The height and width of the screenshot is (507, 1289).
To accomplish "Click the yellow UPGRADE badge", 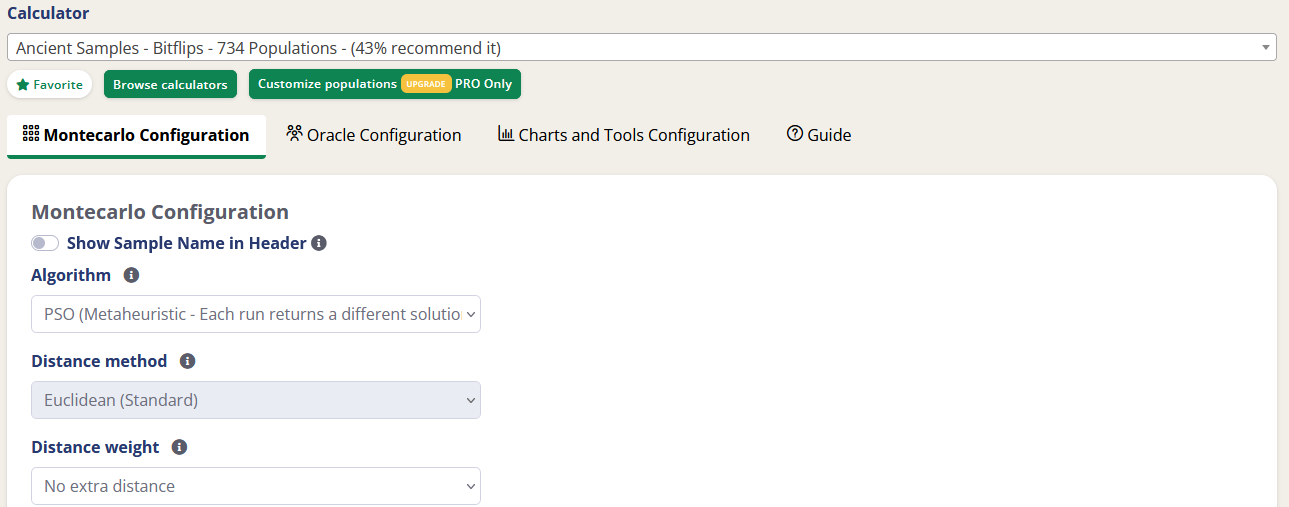I will pyautogui.click(x=426, y=84).
